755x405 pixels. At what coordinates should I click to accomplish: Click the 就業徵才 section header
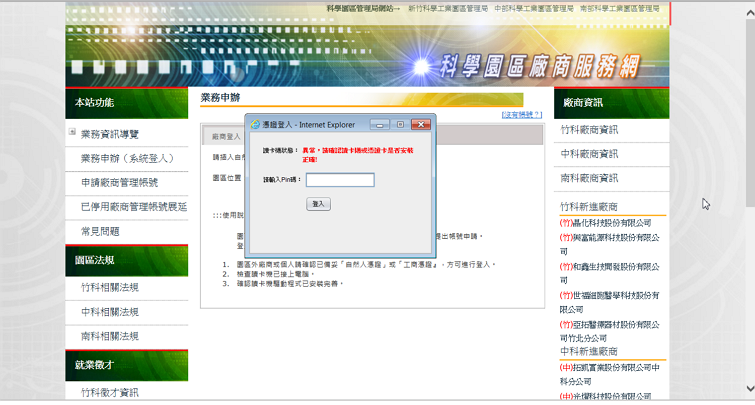(x=127, y=365)
